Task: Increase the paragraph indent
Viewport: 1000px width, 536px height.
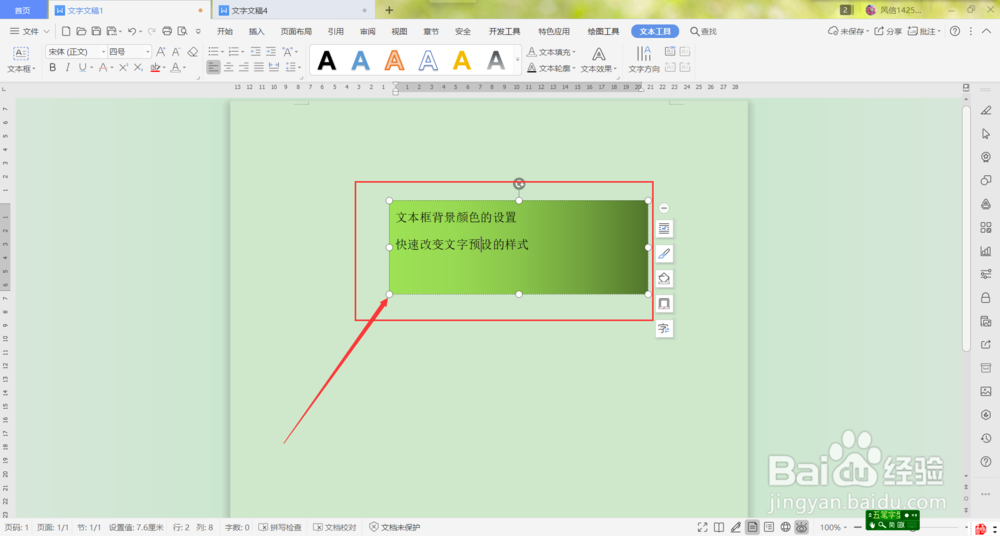Action: click(271, 52)
